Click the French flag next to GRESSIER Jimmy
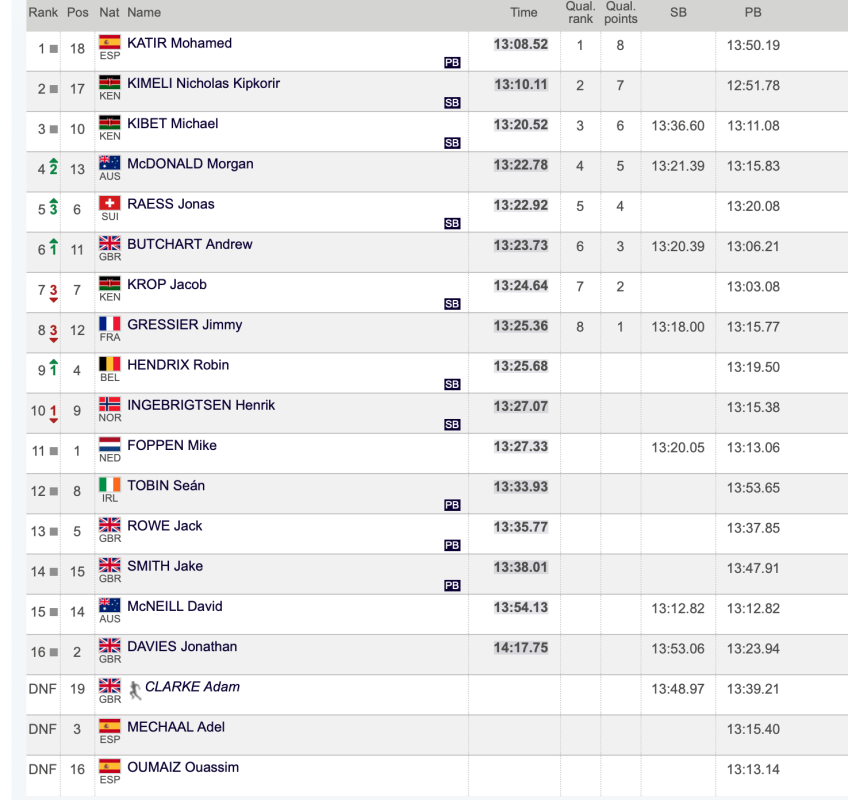The image size is (848, 800). pyautogui.click(x=110, y=324)
